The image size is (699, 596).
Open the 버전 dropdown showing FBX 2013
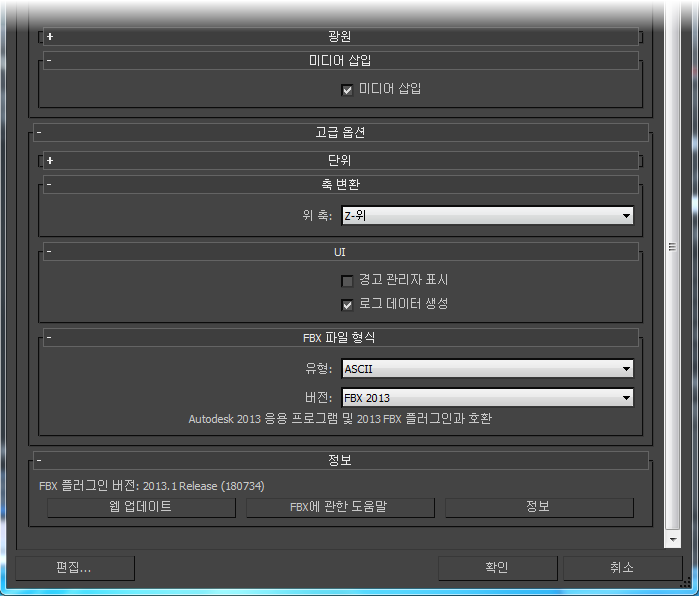pyautogui.click(x=487, y=398)
